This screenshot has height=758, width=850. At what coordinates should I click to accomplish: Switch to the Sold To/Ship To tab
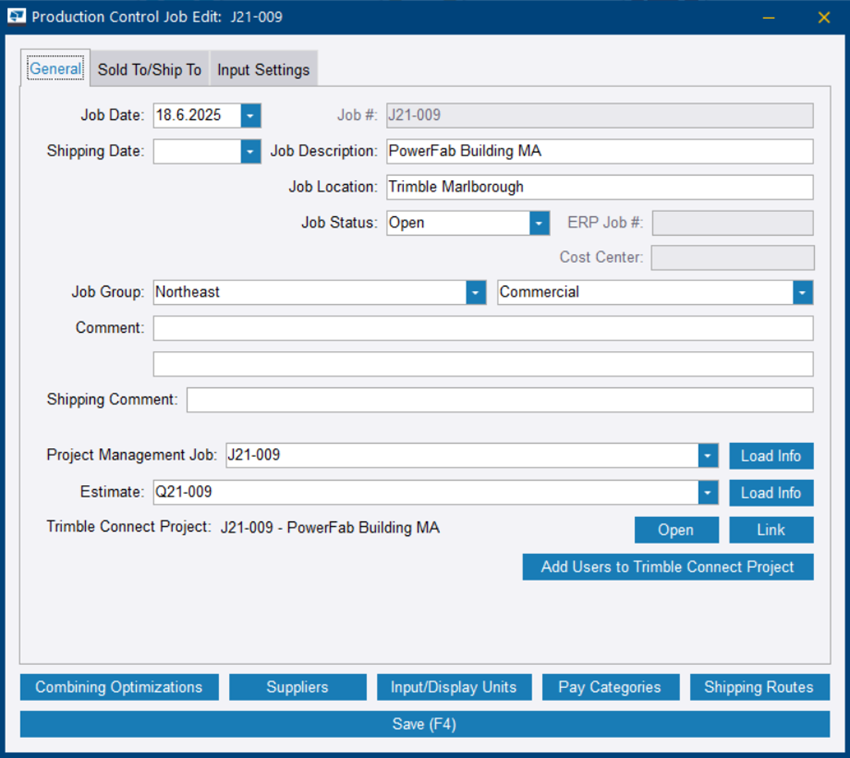pyautogui.click(x=149, y=70)
